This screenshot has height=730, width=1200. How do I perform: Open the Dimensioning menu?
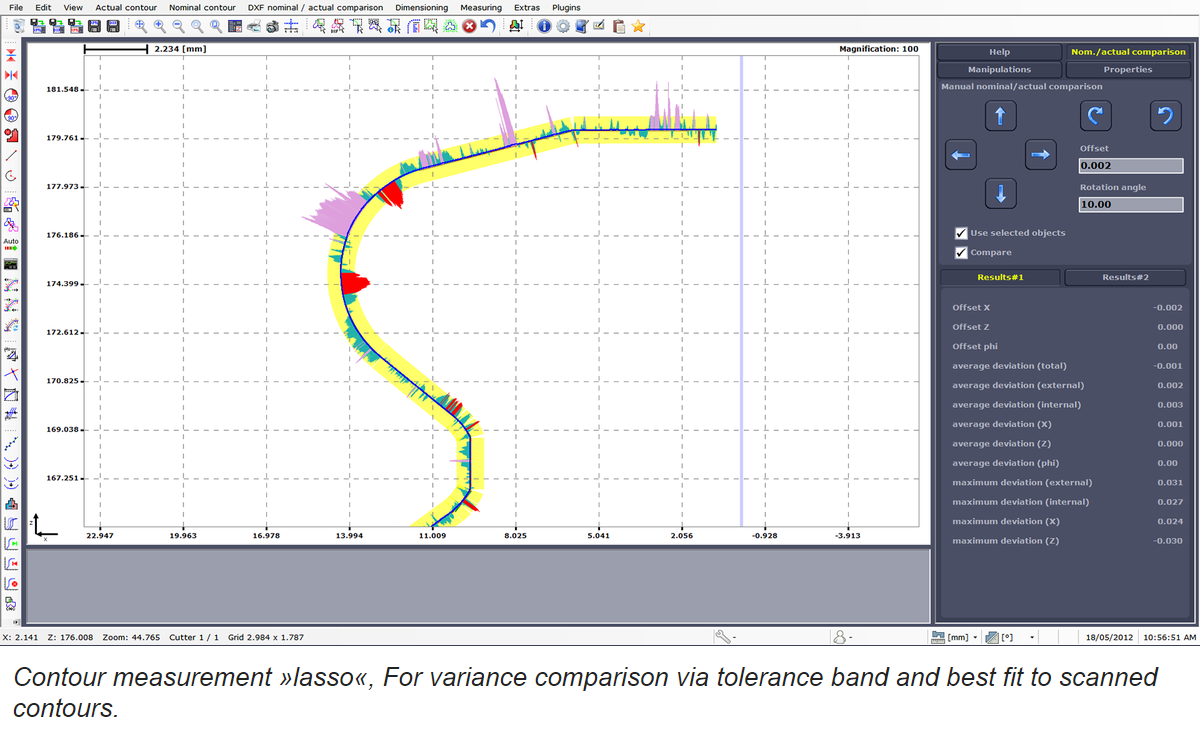(x=421, y=7)
